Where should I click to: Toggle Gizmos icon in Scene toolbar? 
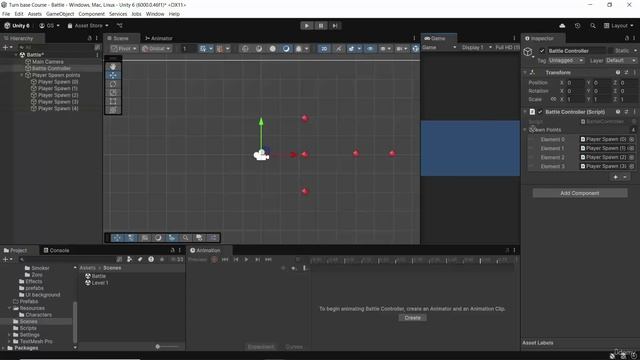pyautogui.click(x=415, y=49)
